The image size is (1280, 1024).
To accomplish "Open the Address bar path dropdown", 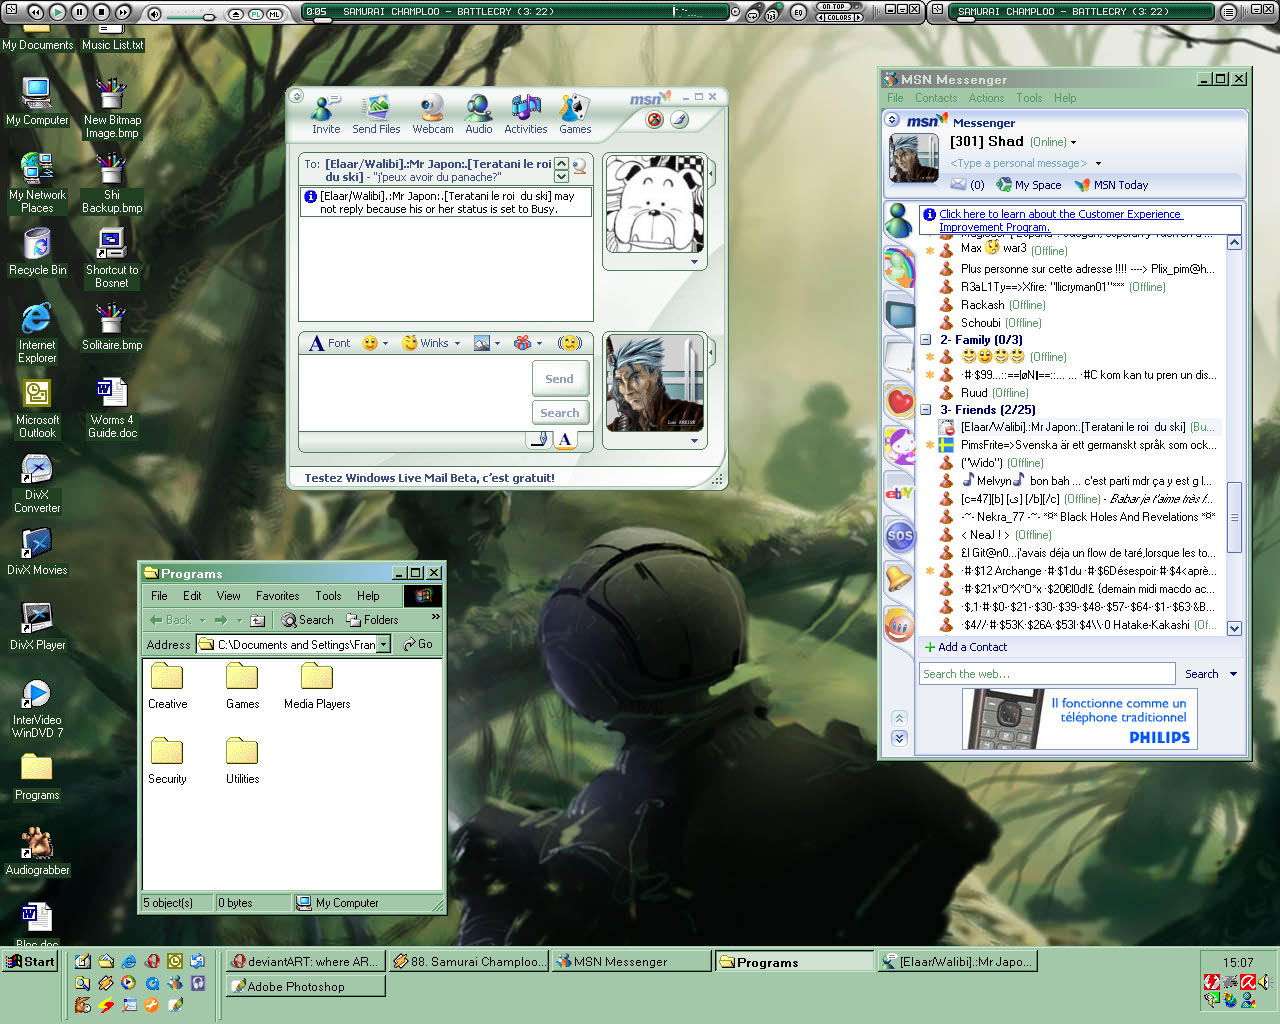I will tap(383, 645).
